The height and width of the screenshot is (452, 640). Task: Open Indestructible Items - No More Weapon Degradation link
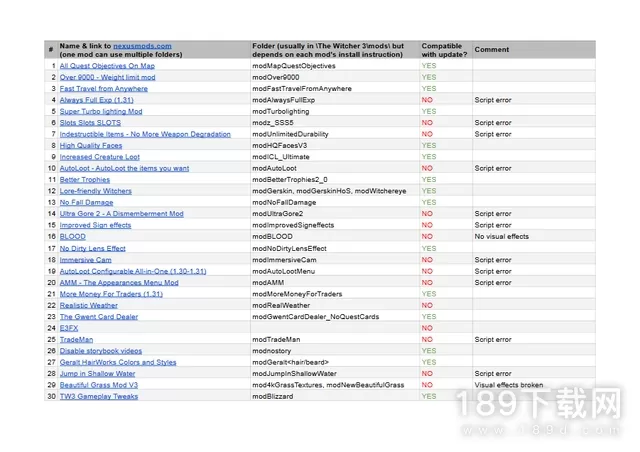coord(145,134)
